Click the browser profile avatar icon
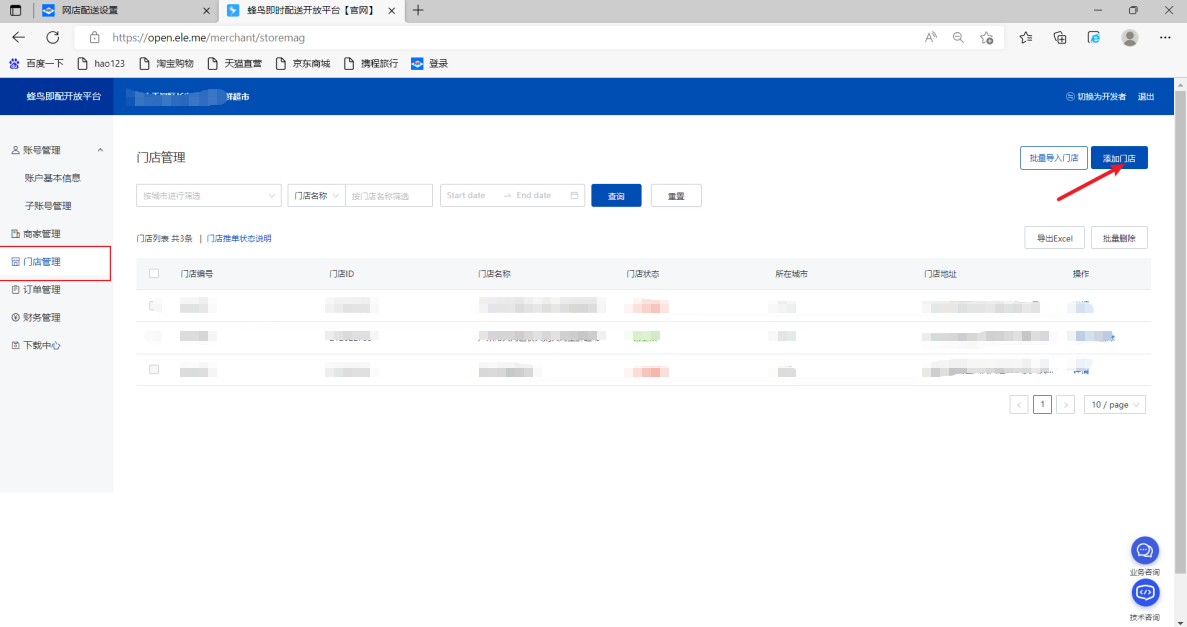Screen dimensions: 1187x627 pyautogui.click(x=1130, y=37)
